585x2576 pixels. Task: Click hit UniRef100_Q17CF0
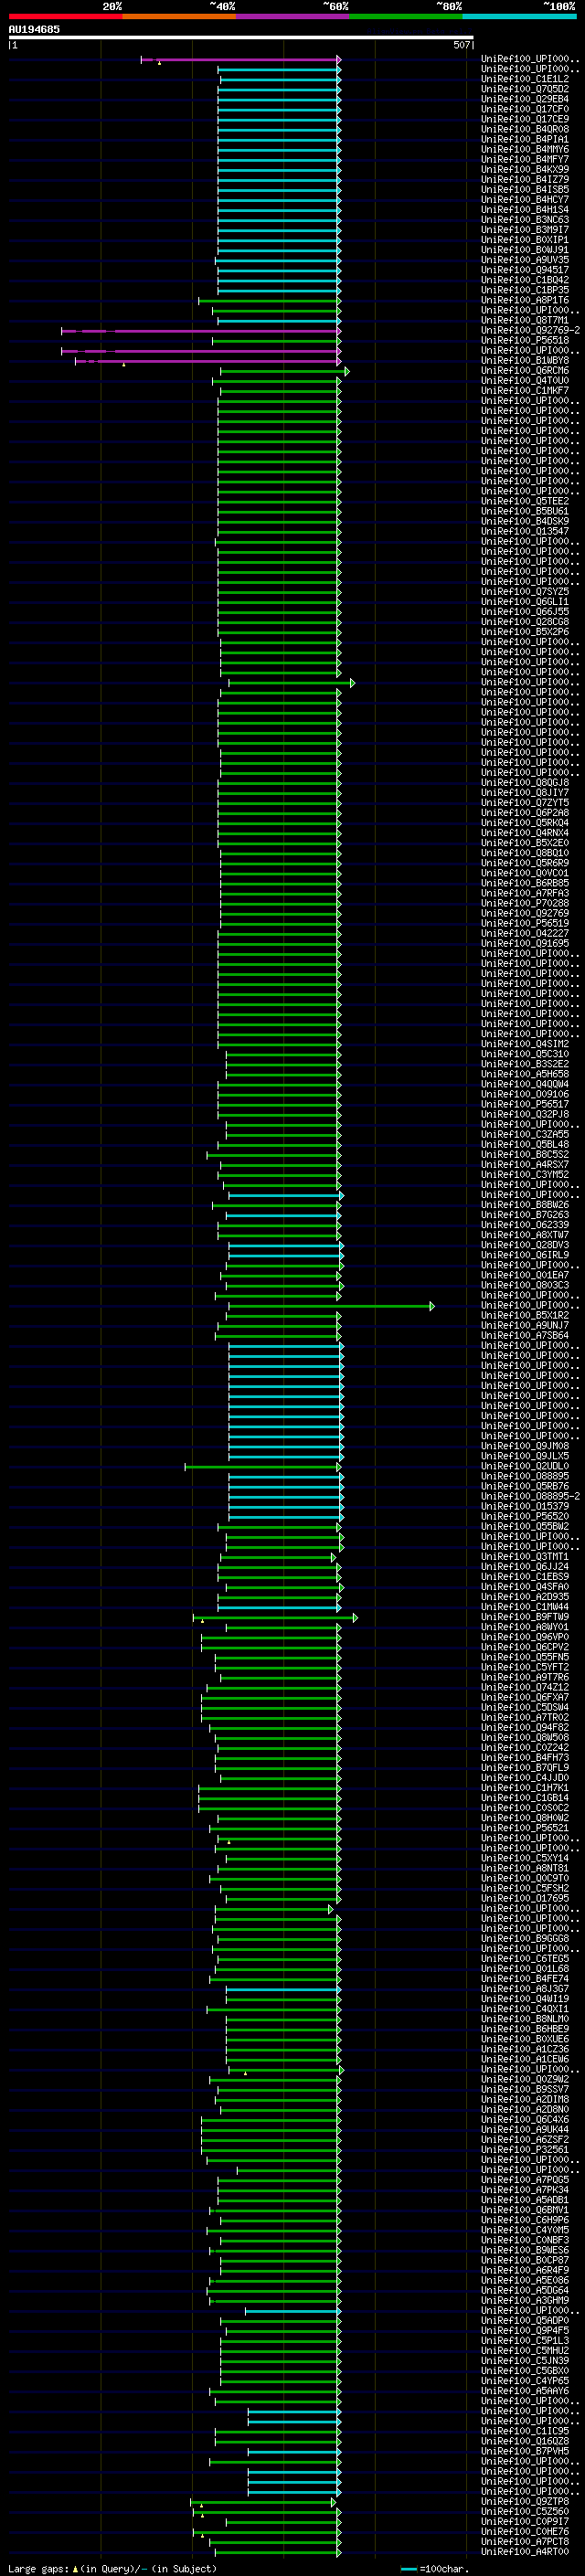pos(525,109)
